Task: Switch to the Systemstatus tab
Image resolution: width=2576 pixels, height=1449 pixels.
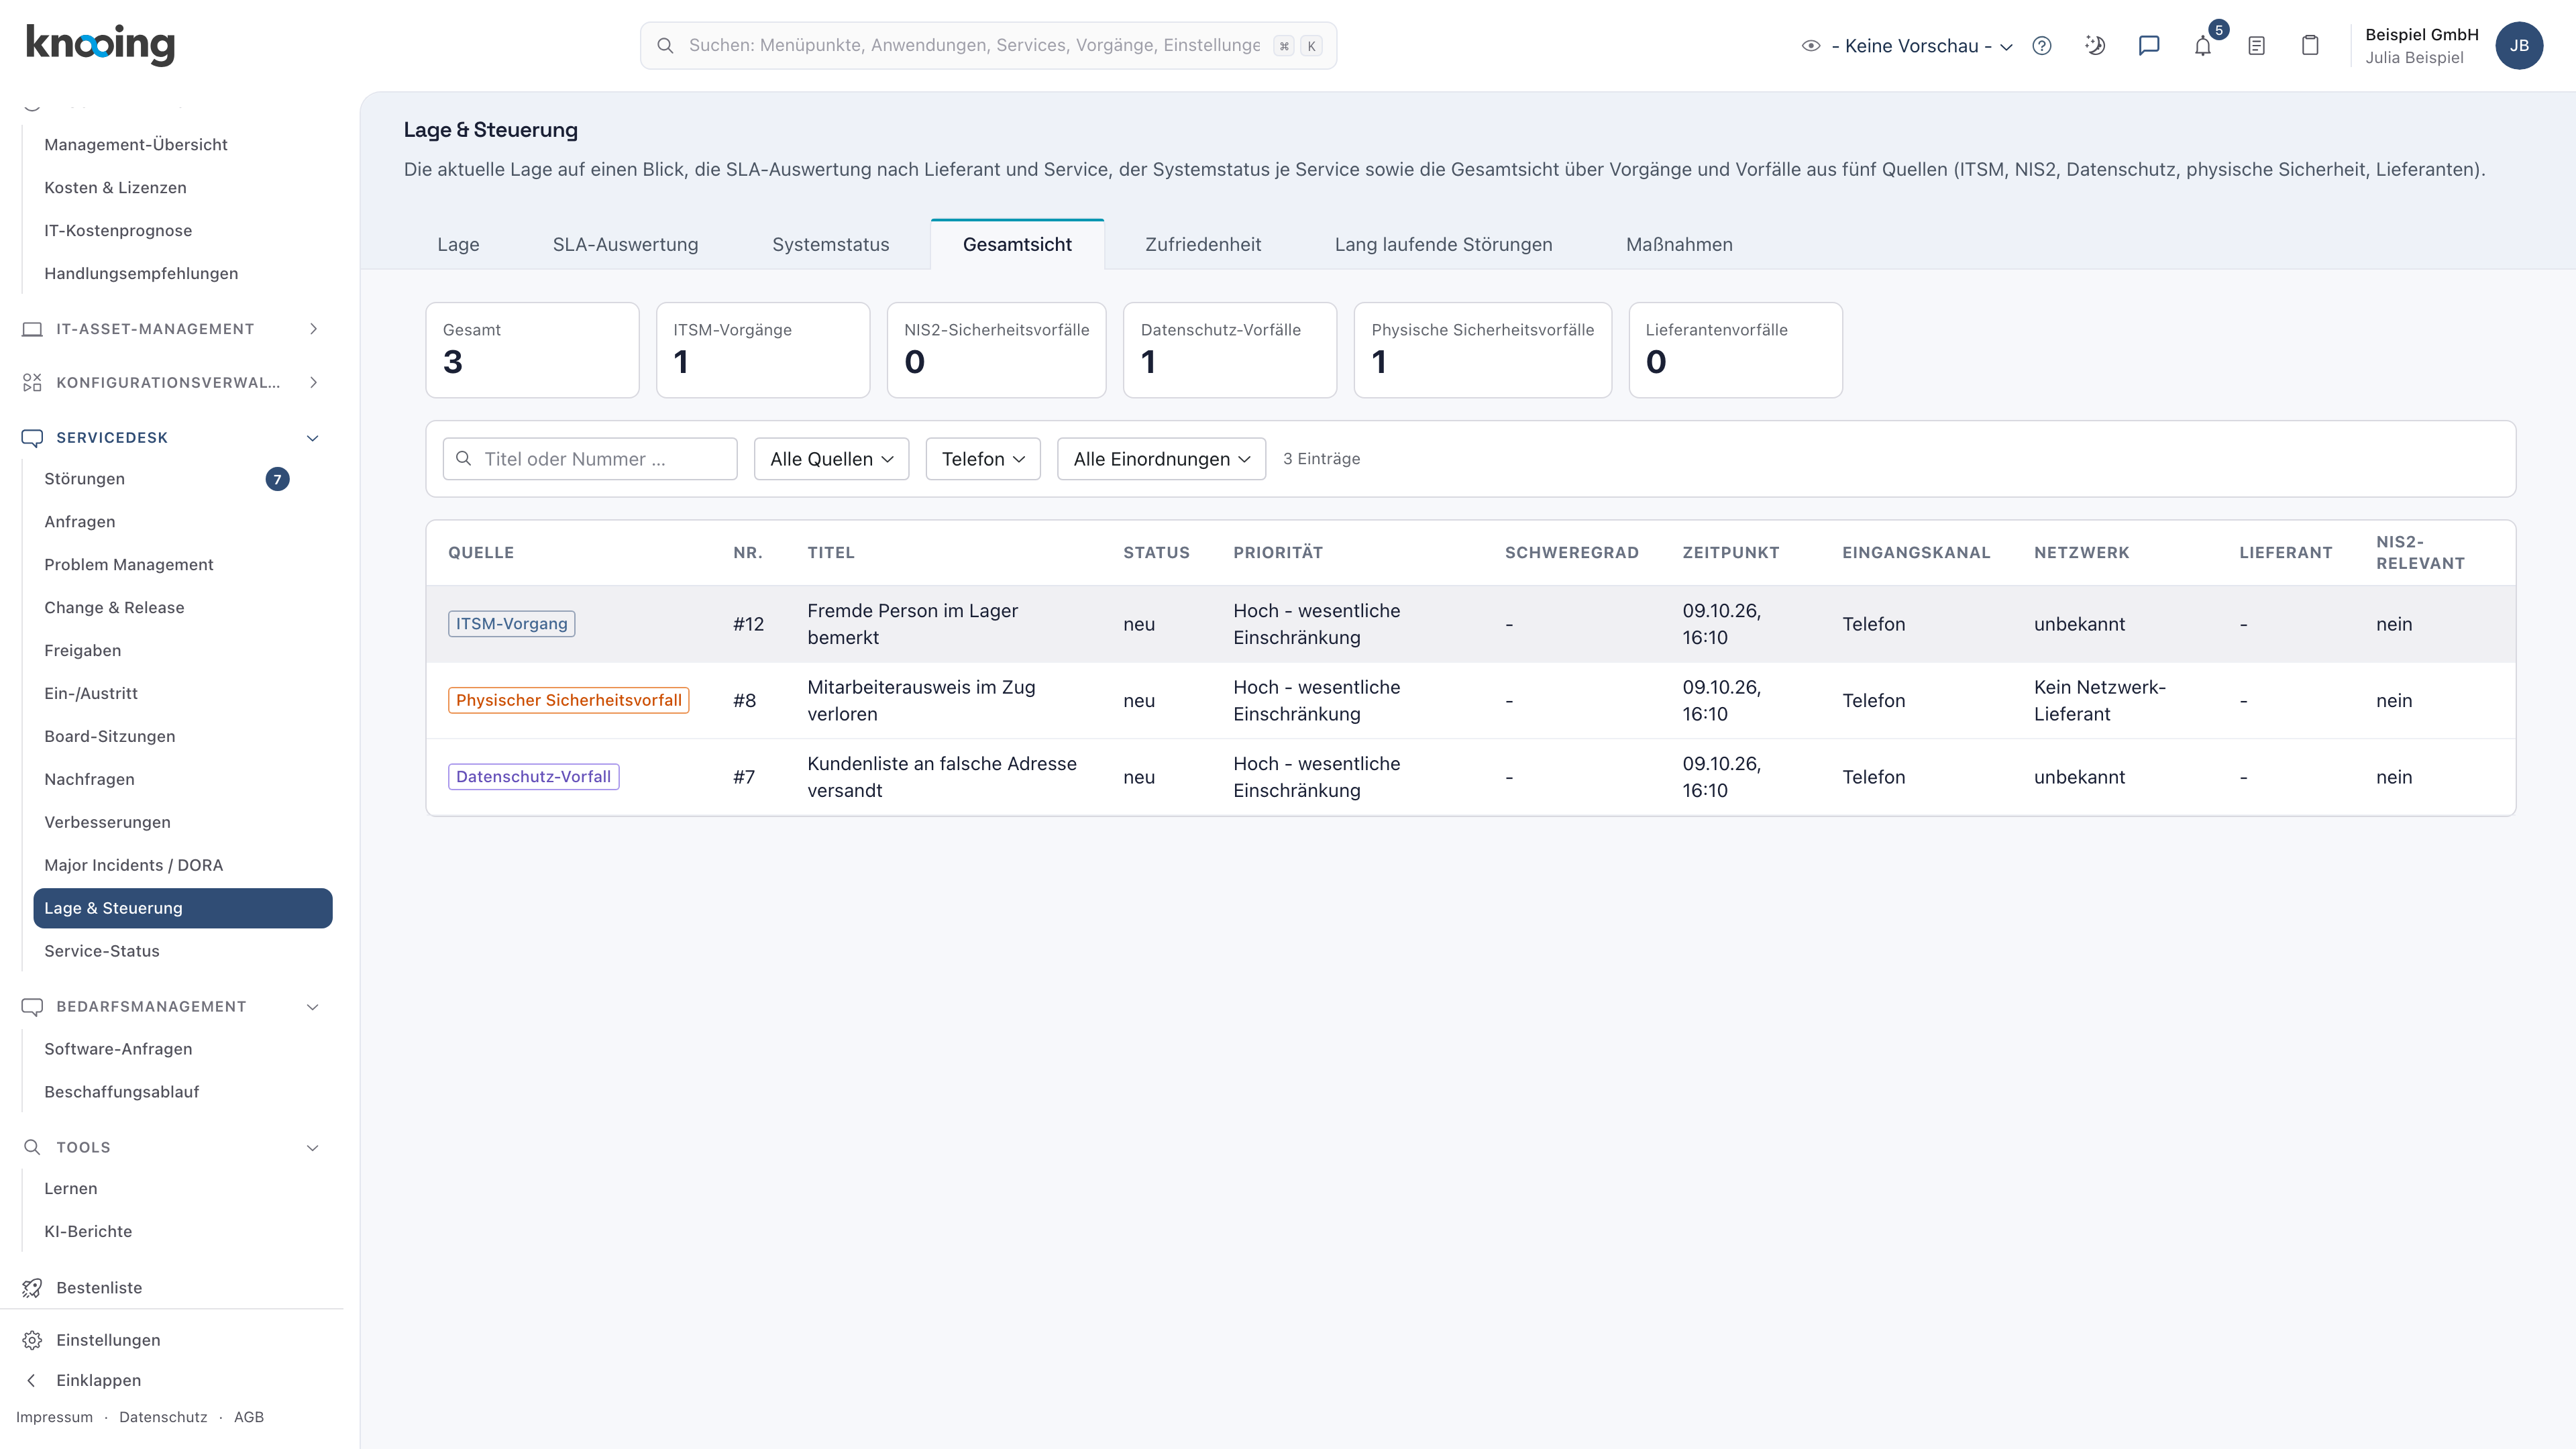Action: click(830, 245)
